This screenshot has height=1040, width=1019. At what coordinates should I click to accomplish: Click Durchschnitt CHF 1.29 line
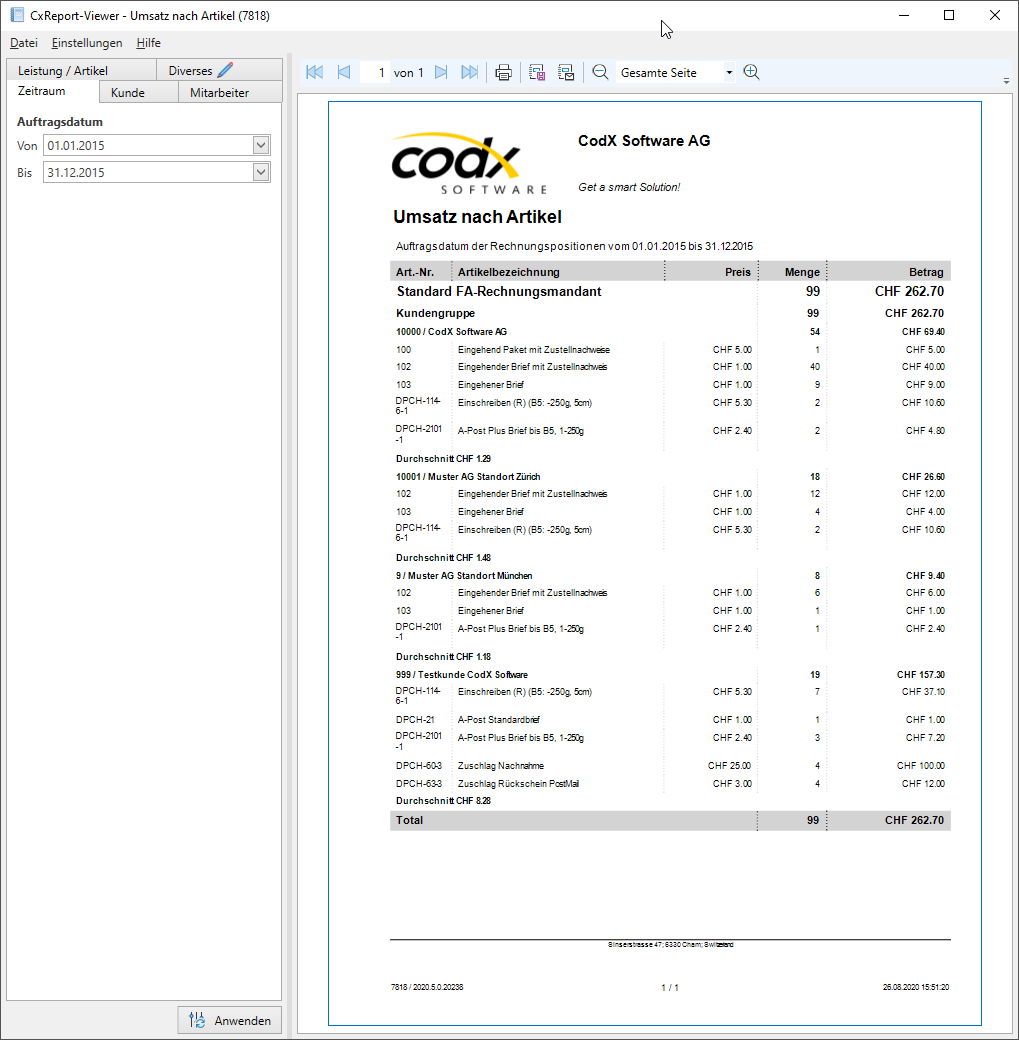coord(443,458)
